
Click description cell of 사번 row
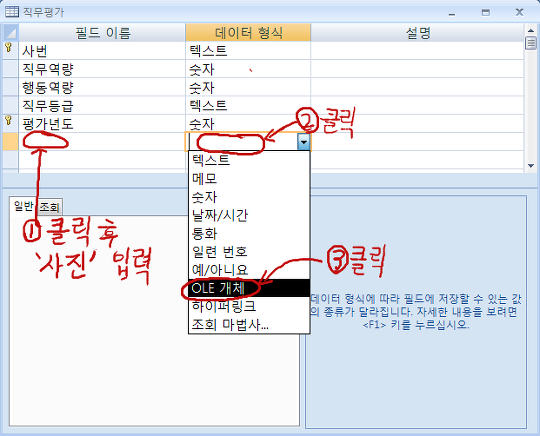tap(417, 51)
